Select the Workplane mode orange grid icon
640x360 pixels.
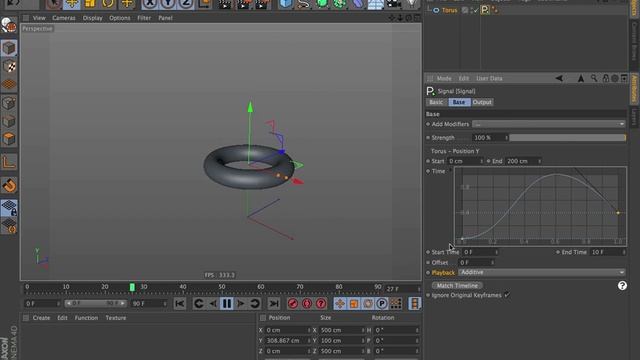(x=9, y=84)
